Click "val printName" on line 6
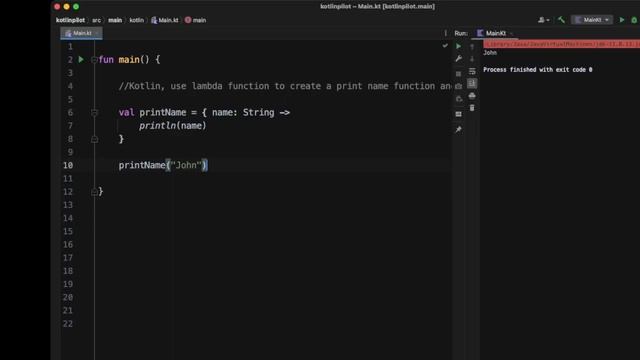Screen dimensions: 640x360 point(152,112)
